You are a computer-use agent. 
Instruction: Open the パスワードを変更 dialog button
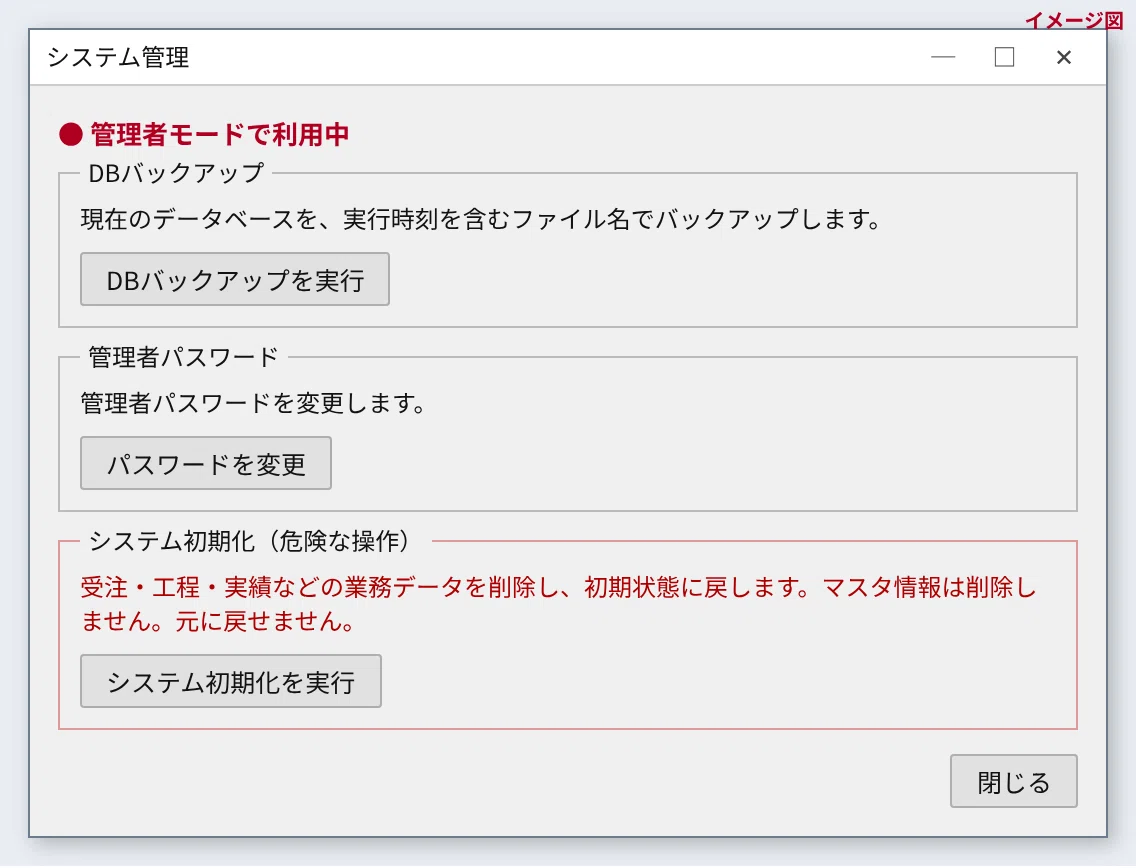pyautogui.click(x=206, y=463)
